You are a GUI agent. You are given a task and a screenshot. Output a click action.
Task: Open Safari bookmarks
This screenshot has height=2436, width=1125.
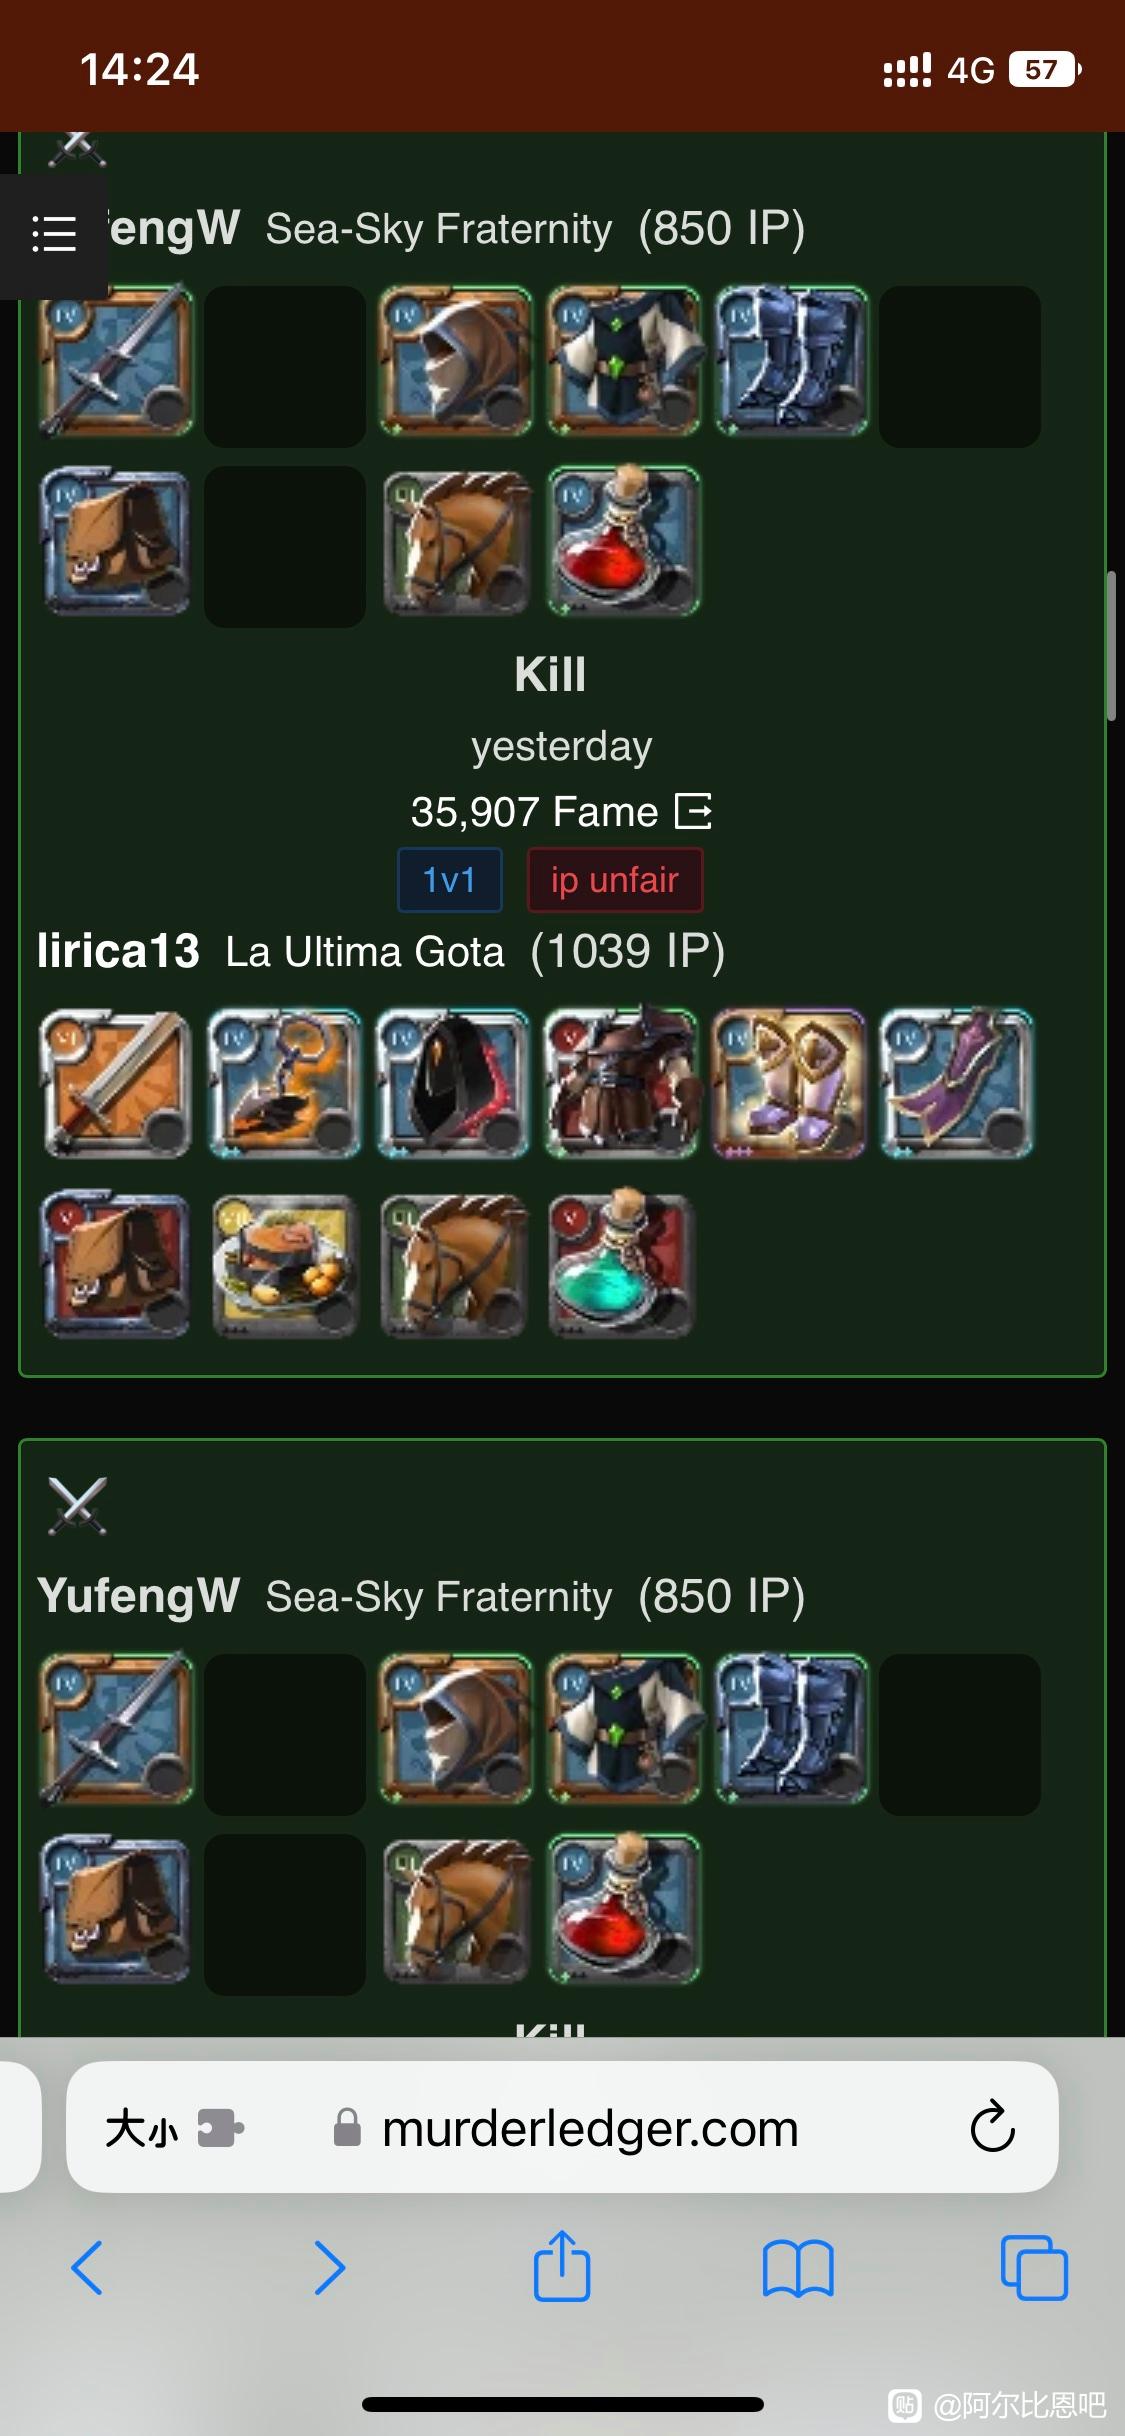tap(797, 2268)
